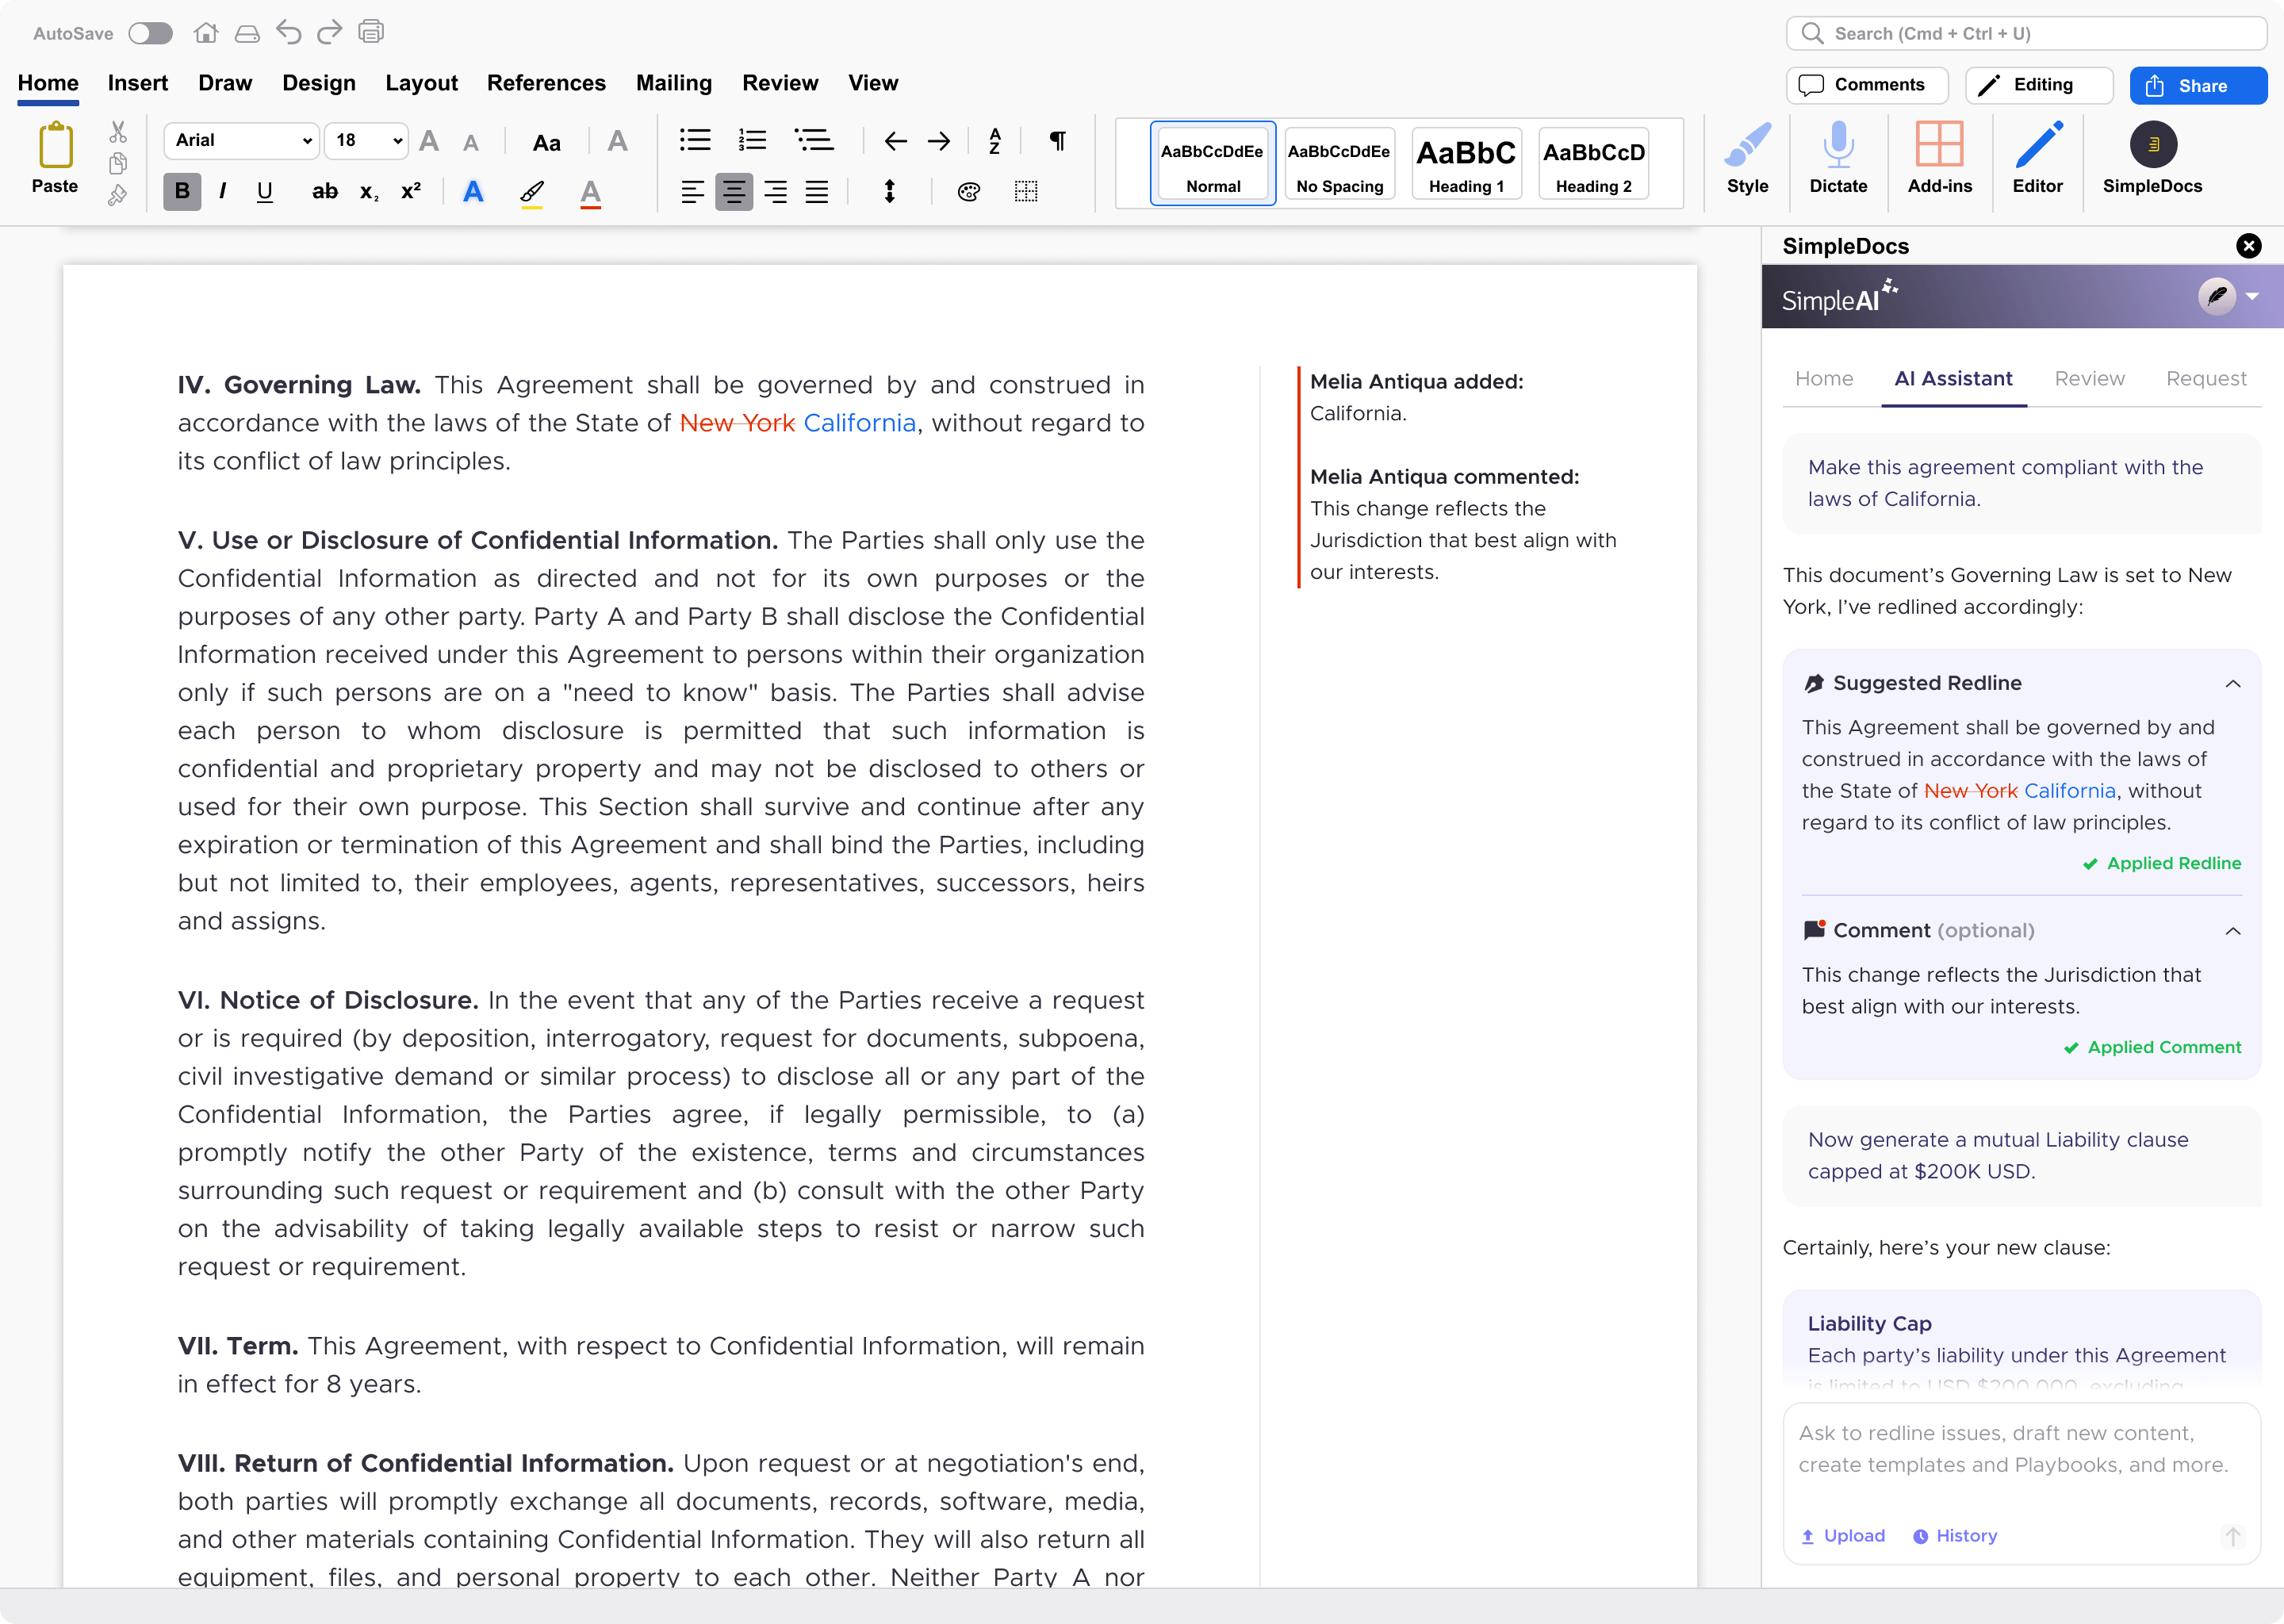Image resolution: width=2284 pixels, height=1624 pixels.
Task: Switch to SimpleDocs Request tab
Action: pos(2205,379)
